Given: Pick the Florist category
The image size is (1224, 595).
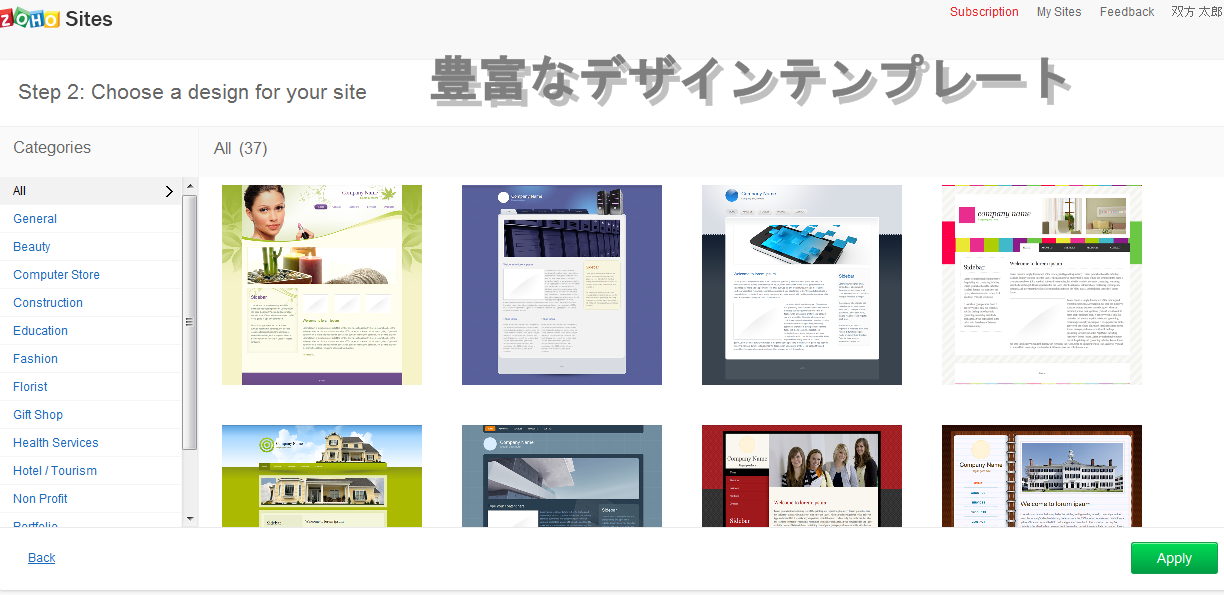Looking at the screenshot, I should [x=31, y=387].
